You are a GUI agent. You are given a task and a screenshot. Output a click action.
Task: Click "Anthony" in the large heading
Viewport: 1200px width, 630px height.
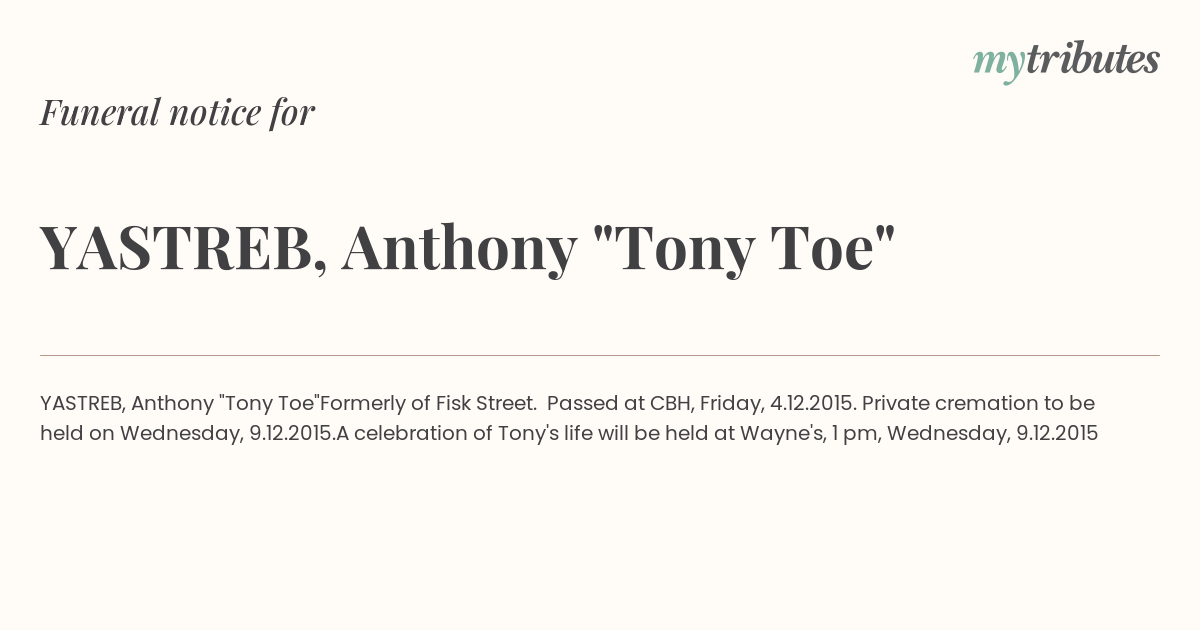(x=459, y=250)
